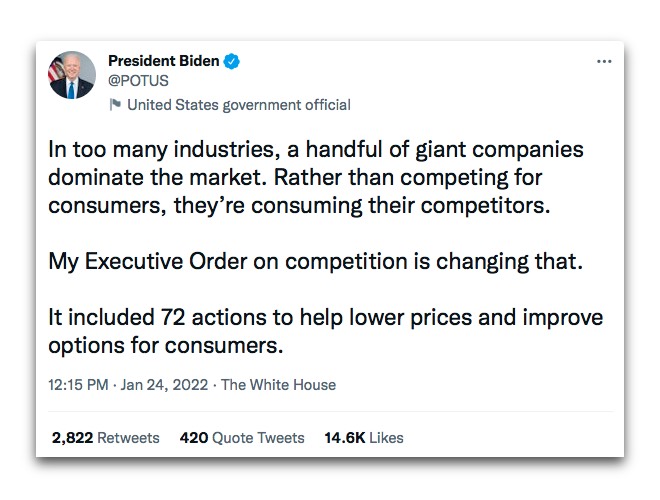Screen dimensions: 660x500
Task: Click the final words "options for consumers."
Action: (x=166, y=346)
